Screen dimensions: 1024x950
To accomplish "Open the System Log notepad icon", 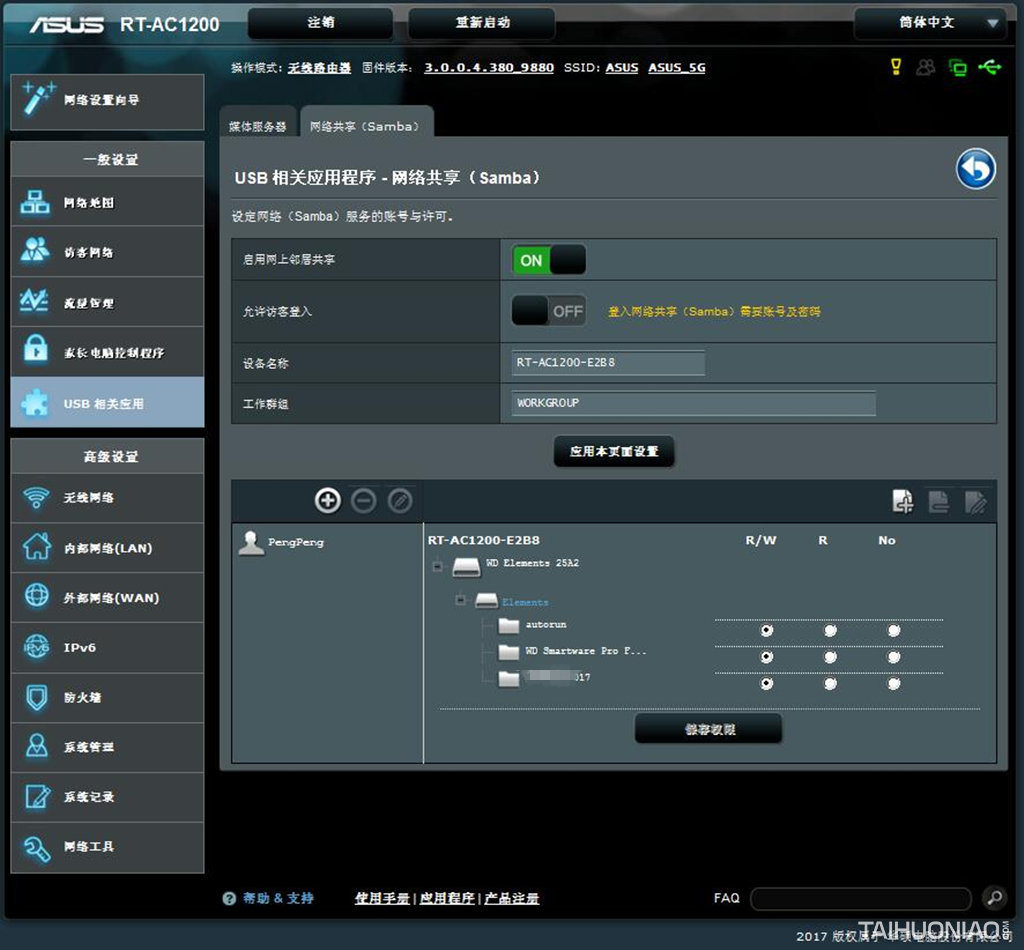I will 37,796.
